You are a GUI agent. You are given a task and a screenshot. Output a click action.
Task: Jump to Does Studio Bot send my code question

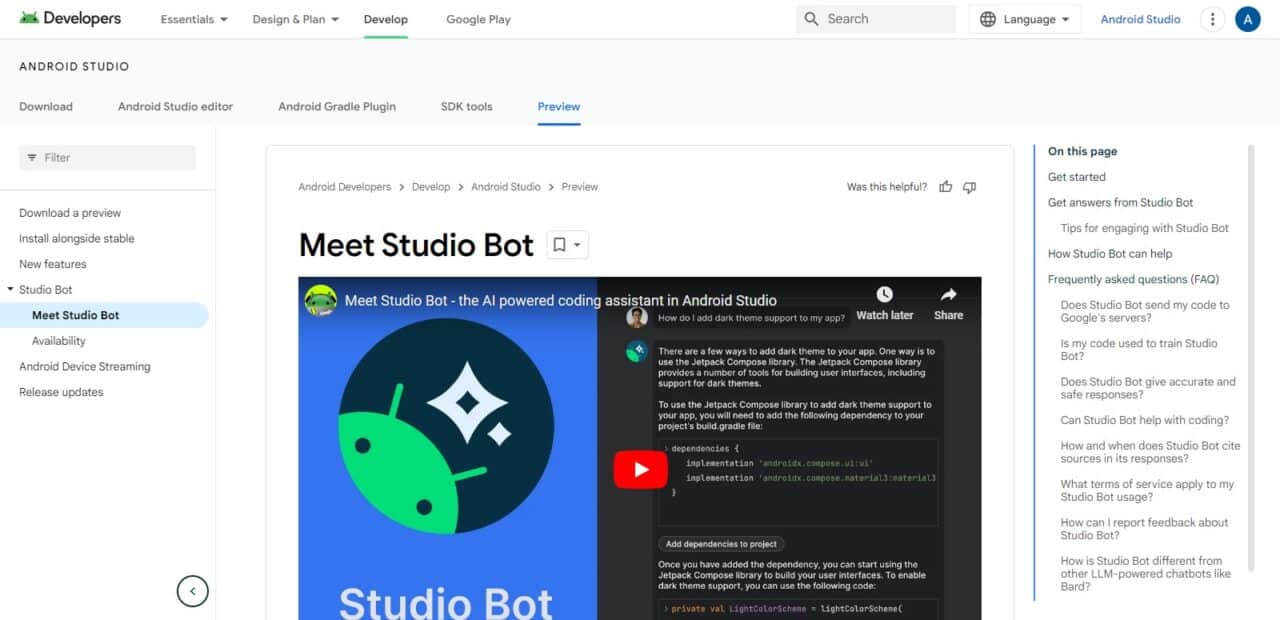[1145, 312]
